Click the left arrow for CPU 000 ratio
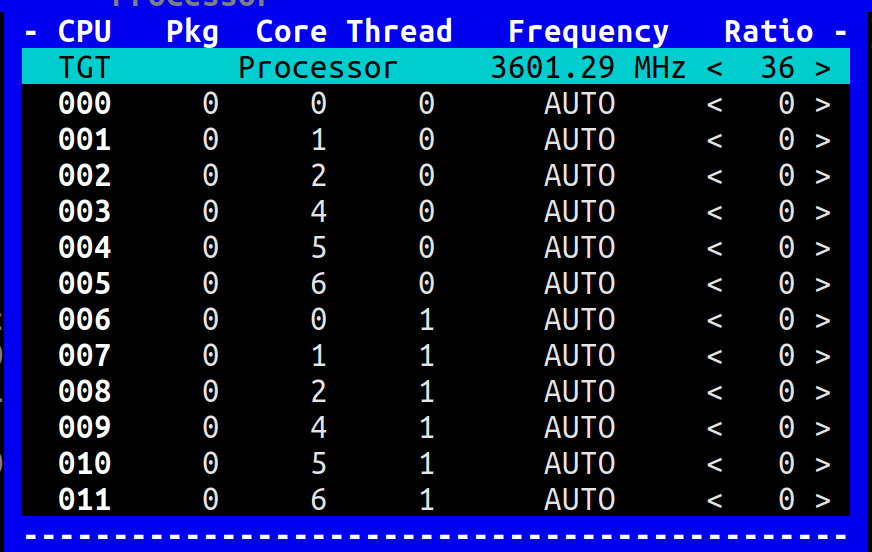The width and height of the screenshot is (872, 552). (715, 105)
